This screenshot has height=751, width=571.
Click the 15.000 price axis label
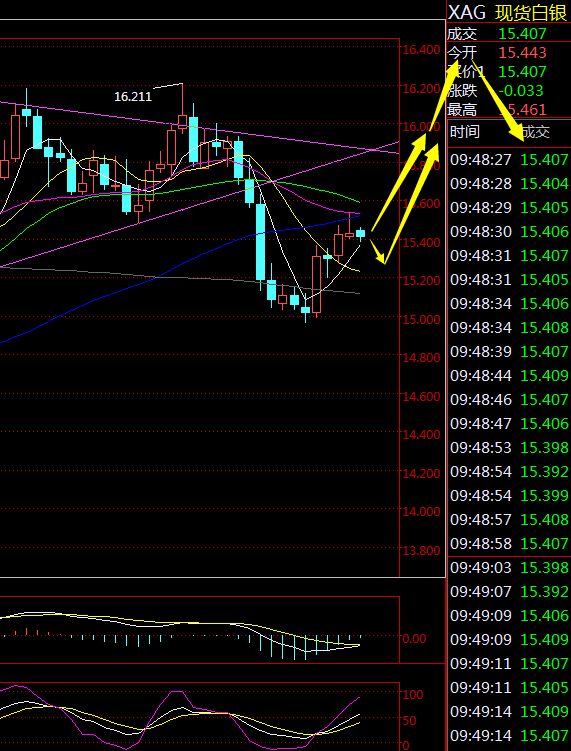click(421, 319)
